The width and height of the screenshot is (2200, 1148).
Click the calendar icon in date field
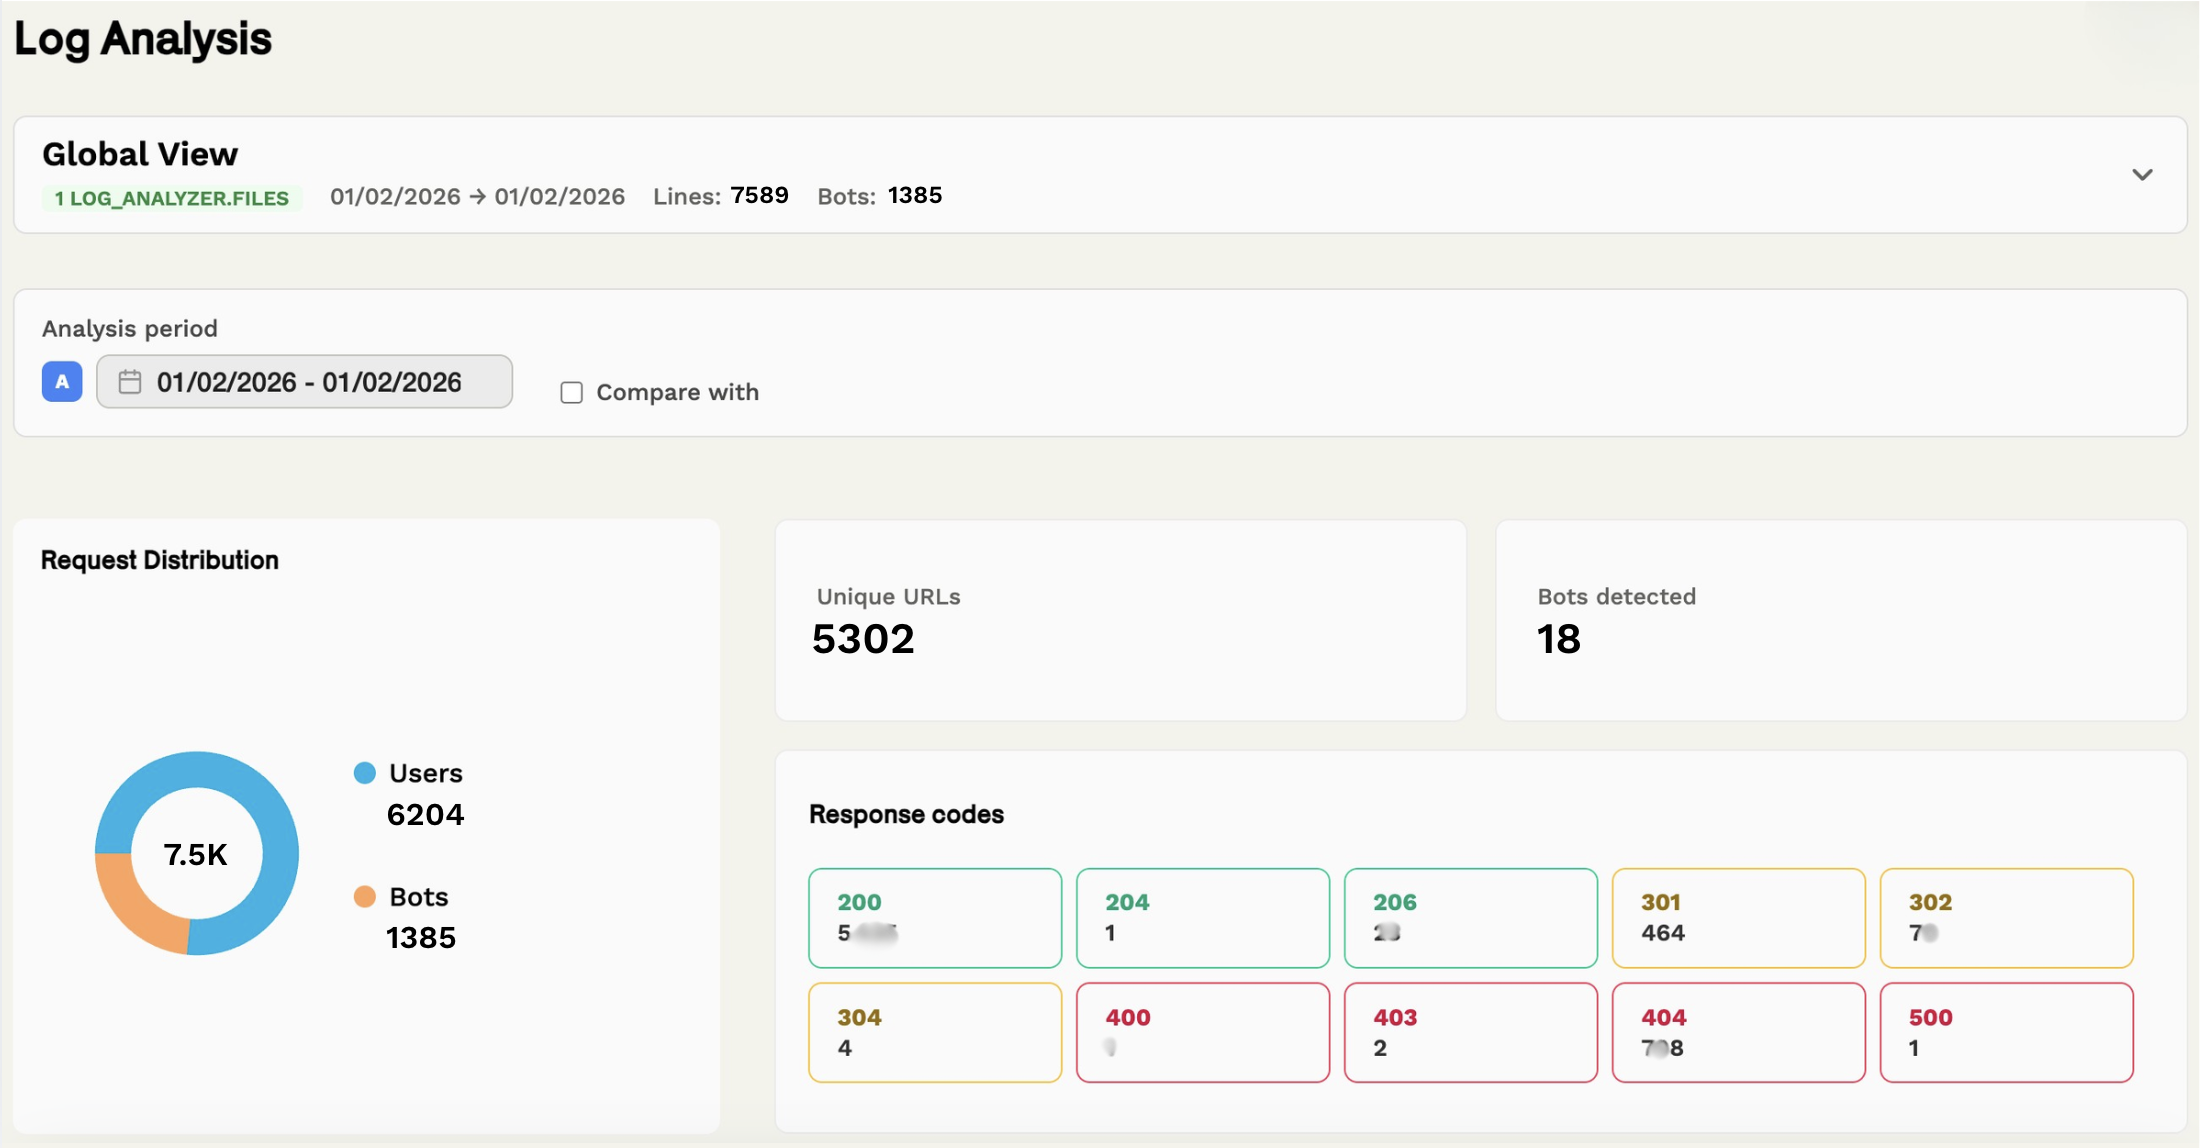coord(130,382)
